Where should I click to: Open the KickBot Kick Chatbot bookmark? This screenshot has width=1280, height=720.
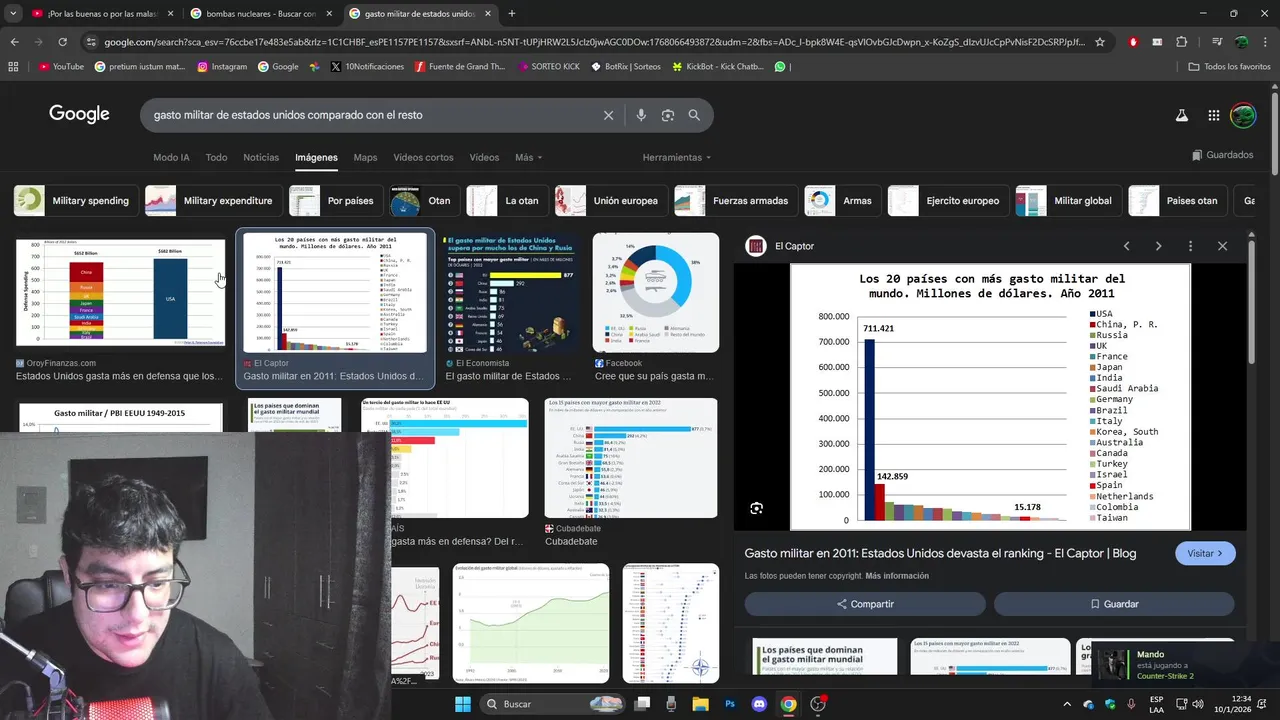tap(718, 67)
